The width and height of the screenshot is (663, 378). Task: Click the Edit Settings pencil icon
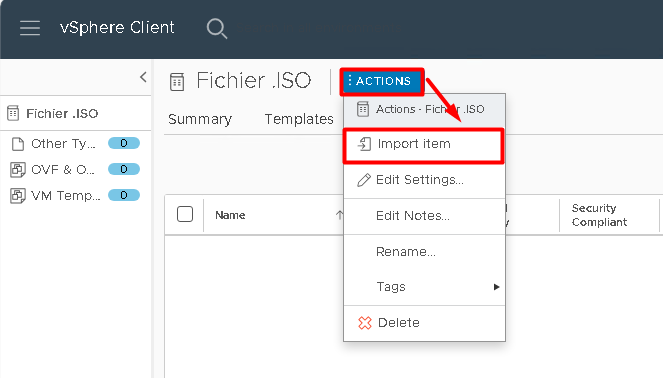[x=364, y=180]
